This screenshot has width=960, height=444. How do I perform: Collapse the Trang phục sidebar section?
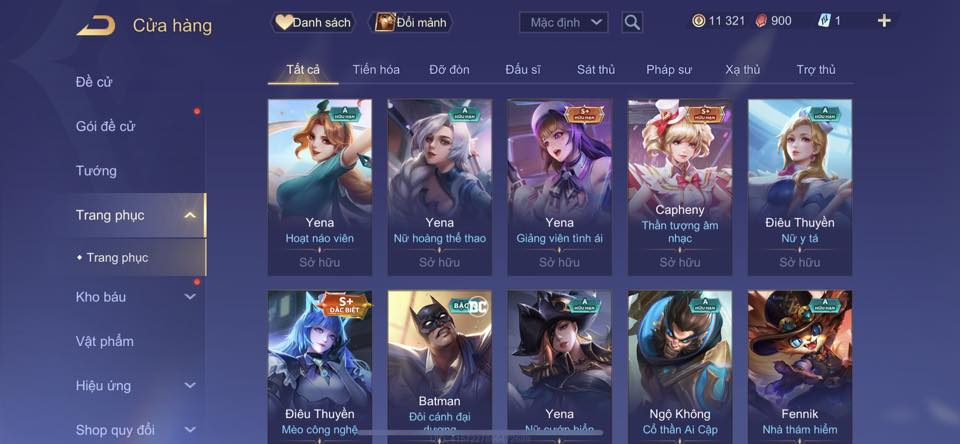(x=190, y=215)
